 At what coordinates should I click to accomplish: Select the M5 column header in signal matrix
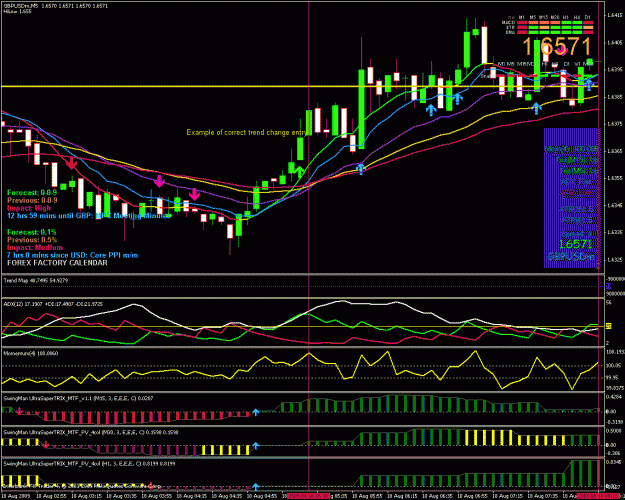tap(533, 18)
